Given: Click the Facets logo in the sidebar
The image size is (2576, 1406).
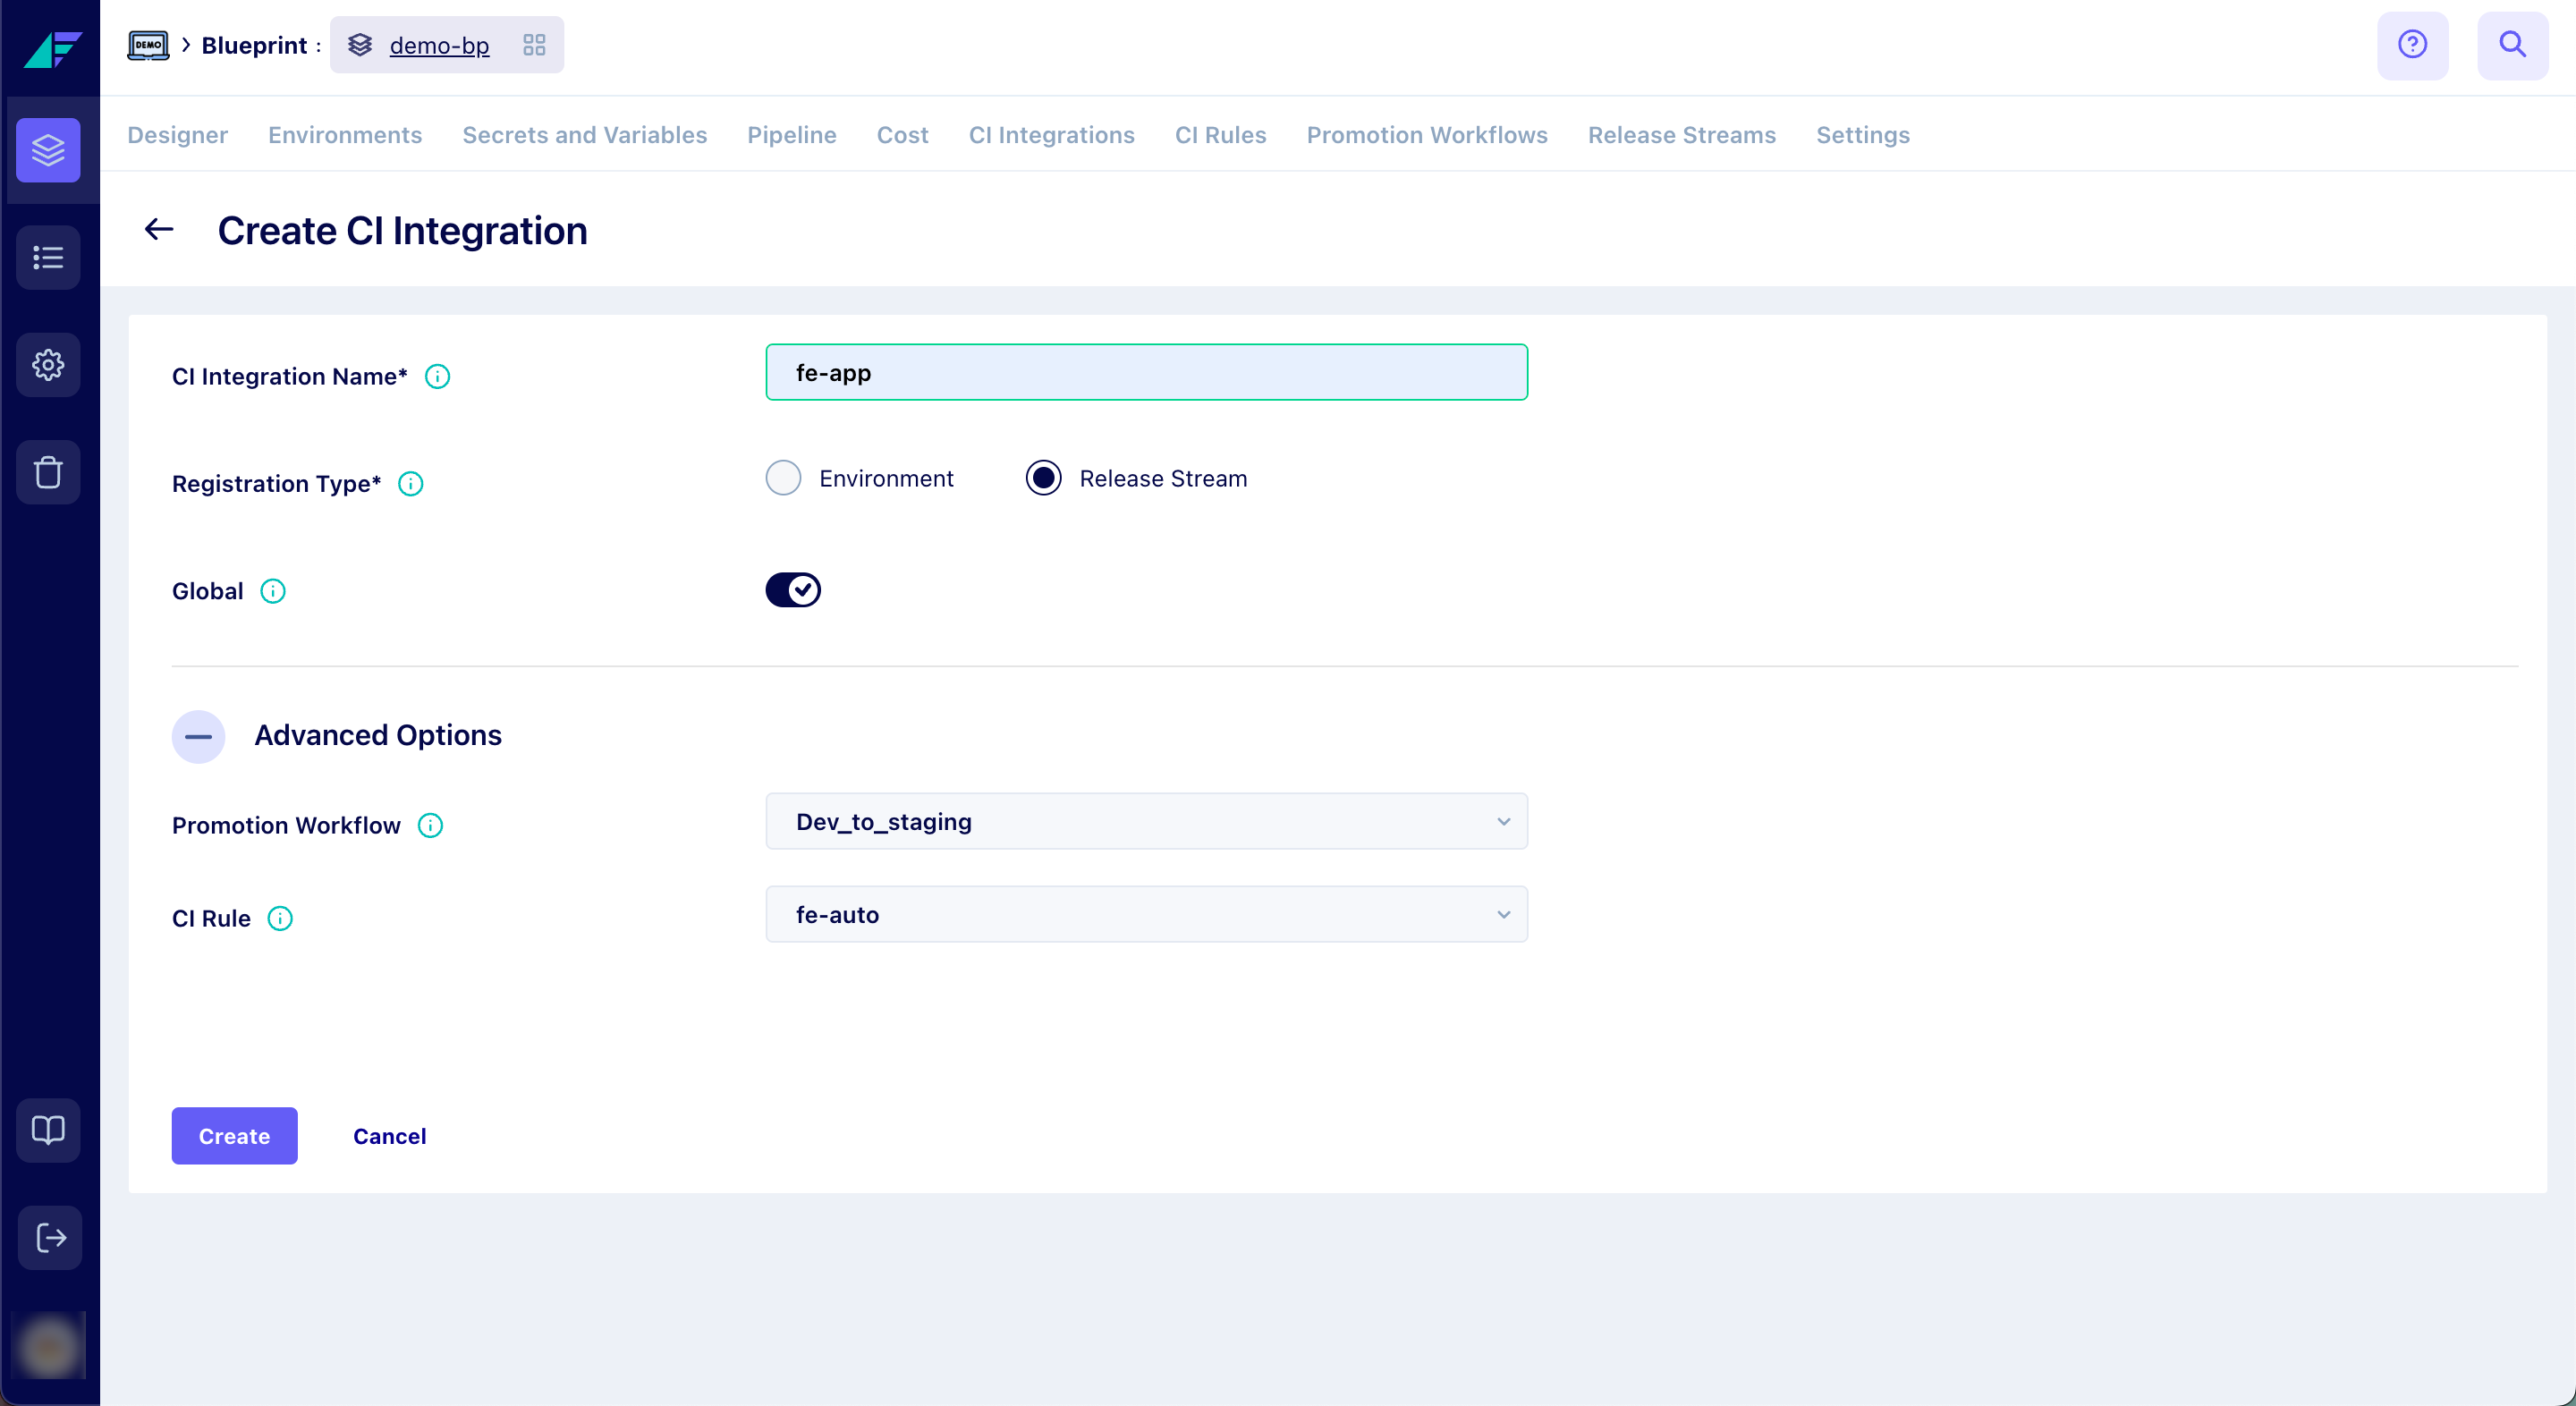Looking at the screenshot, I should (x=51, y=48).
